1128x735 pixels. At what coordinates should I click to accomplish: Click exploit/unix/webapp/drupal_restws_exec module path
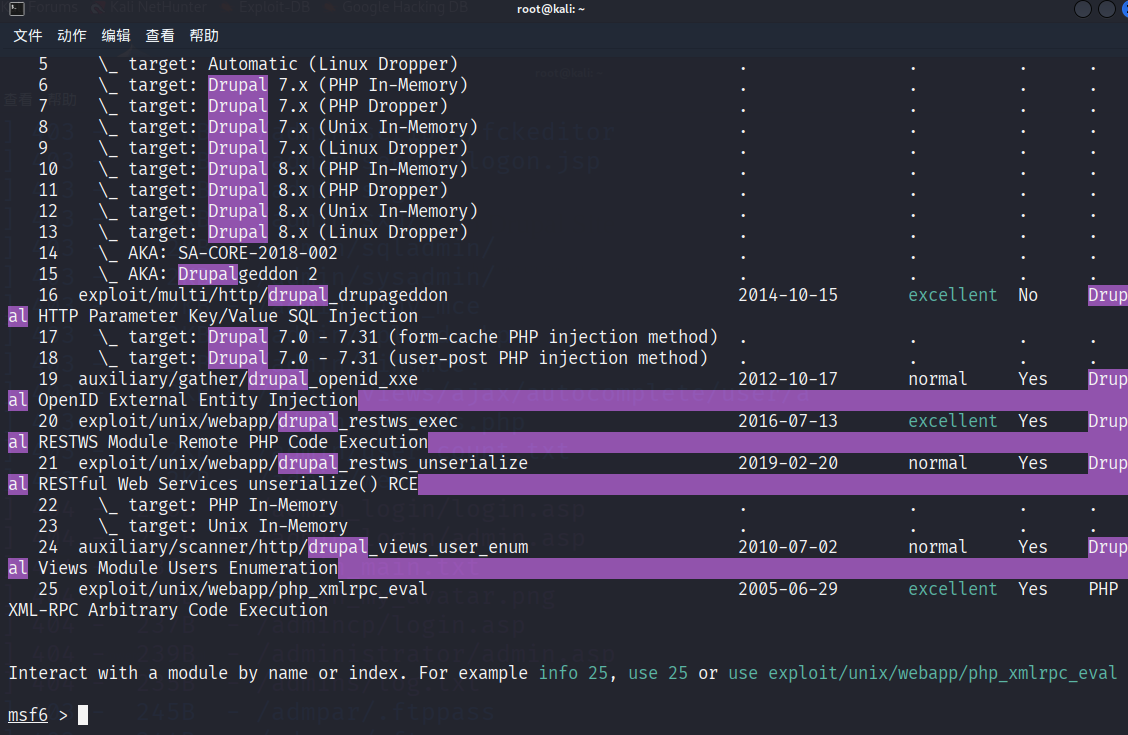point(268,421)
